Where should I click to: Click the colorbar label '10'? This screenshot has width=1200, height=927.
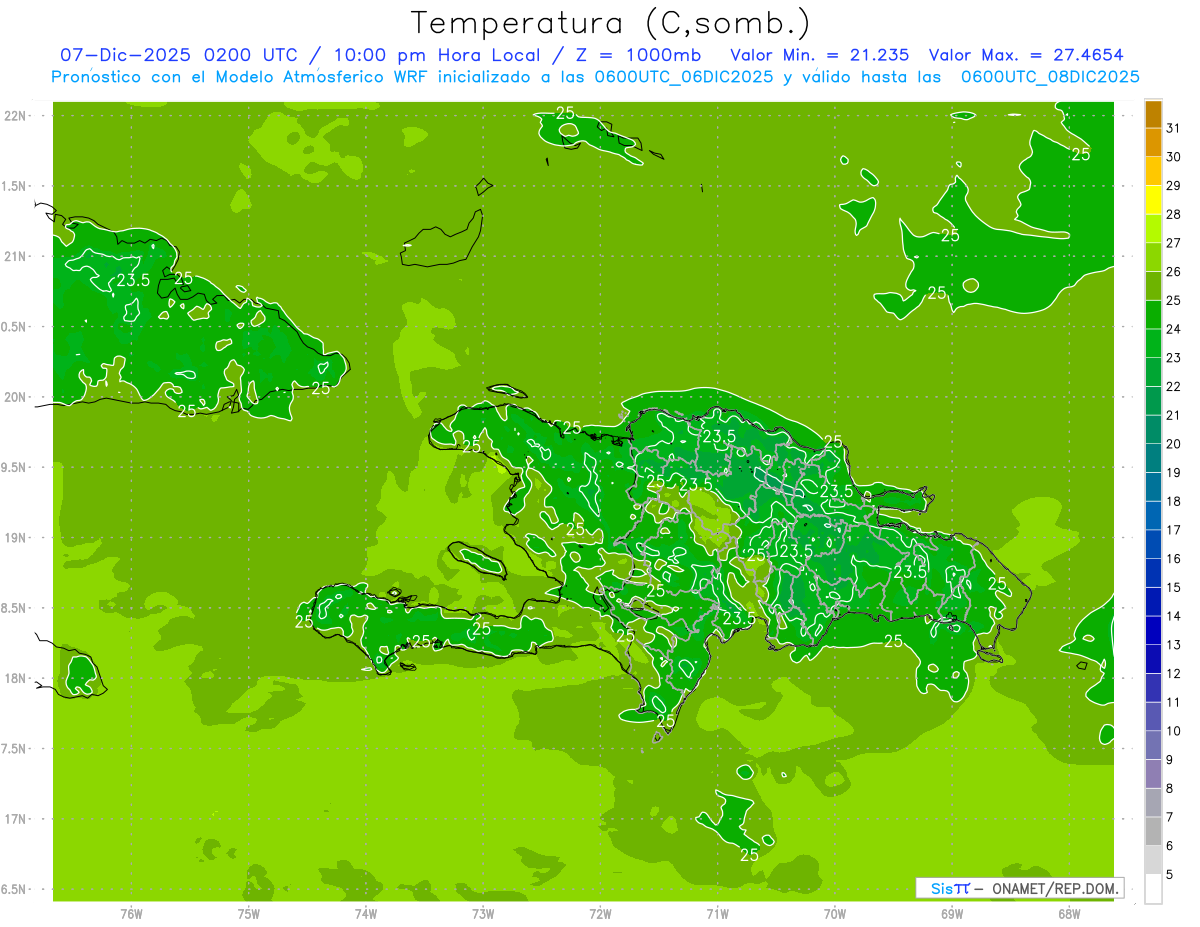(1174, 731)
